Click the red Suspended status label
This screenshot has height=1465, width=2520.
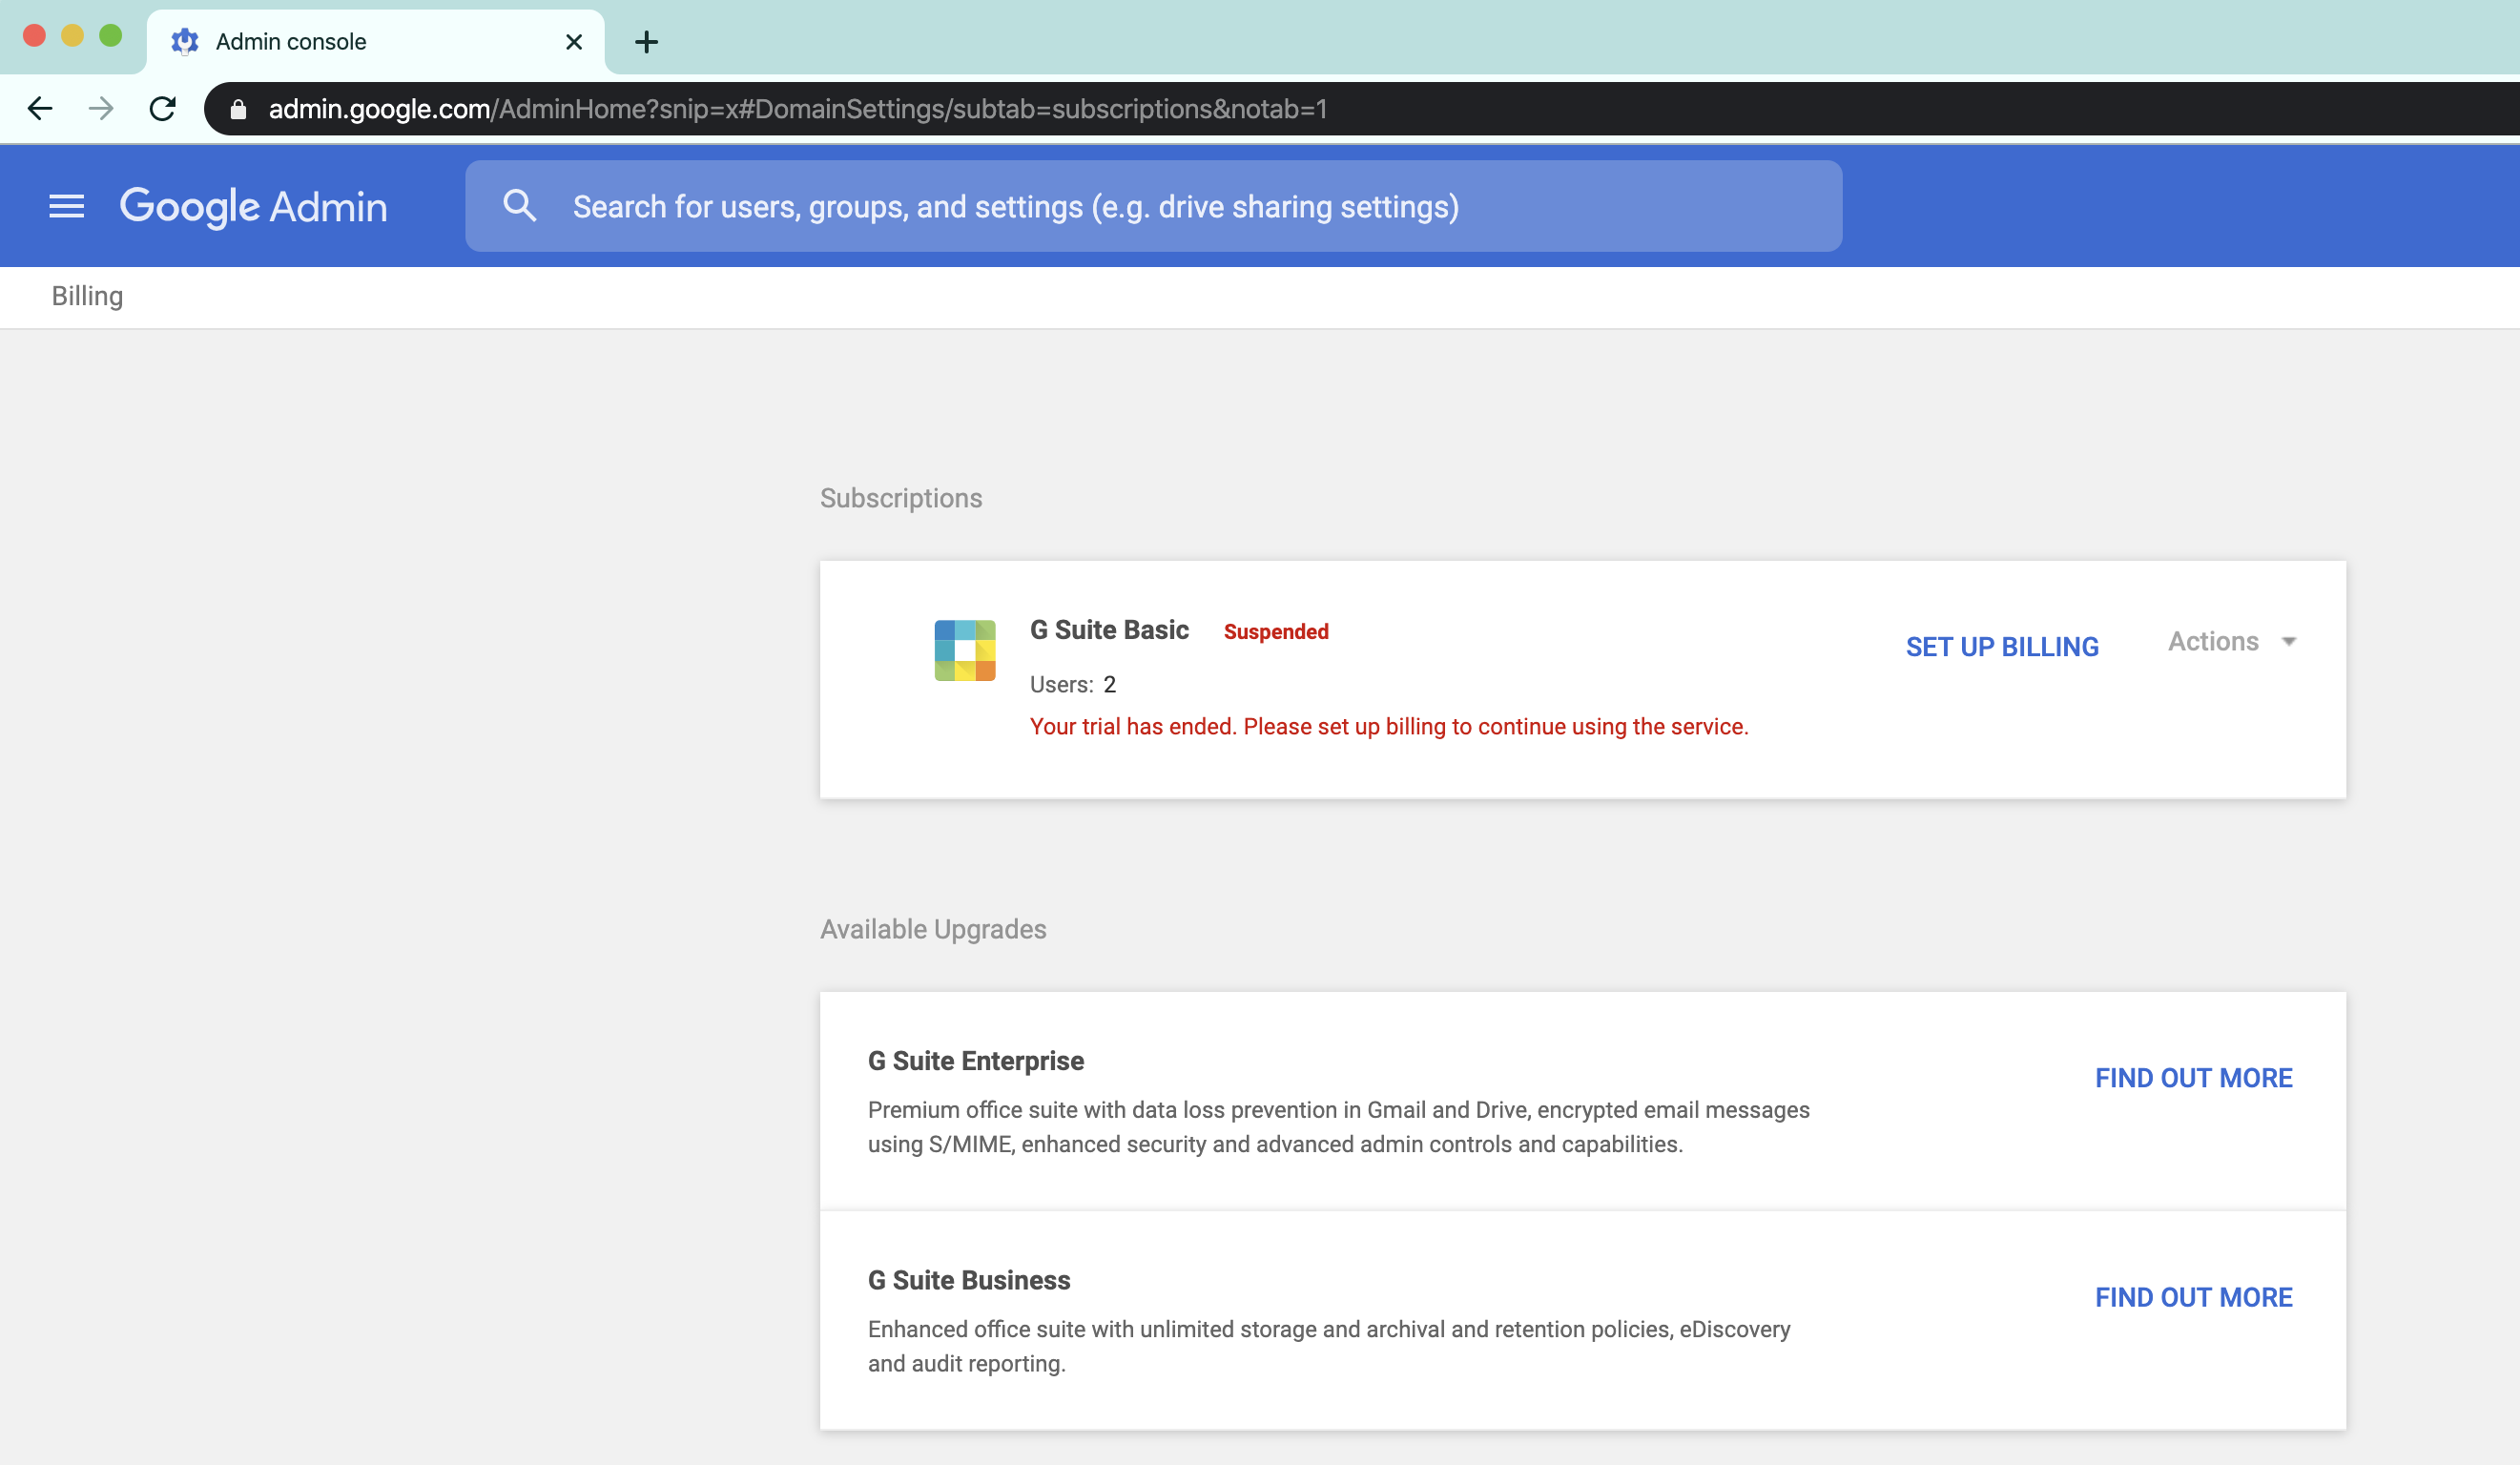coord(1276,632)
